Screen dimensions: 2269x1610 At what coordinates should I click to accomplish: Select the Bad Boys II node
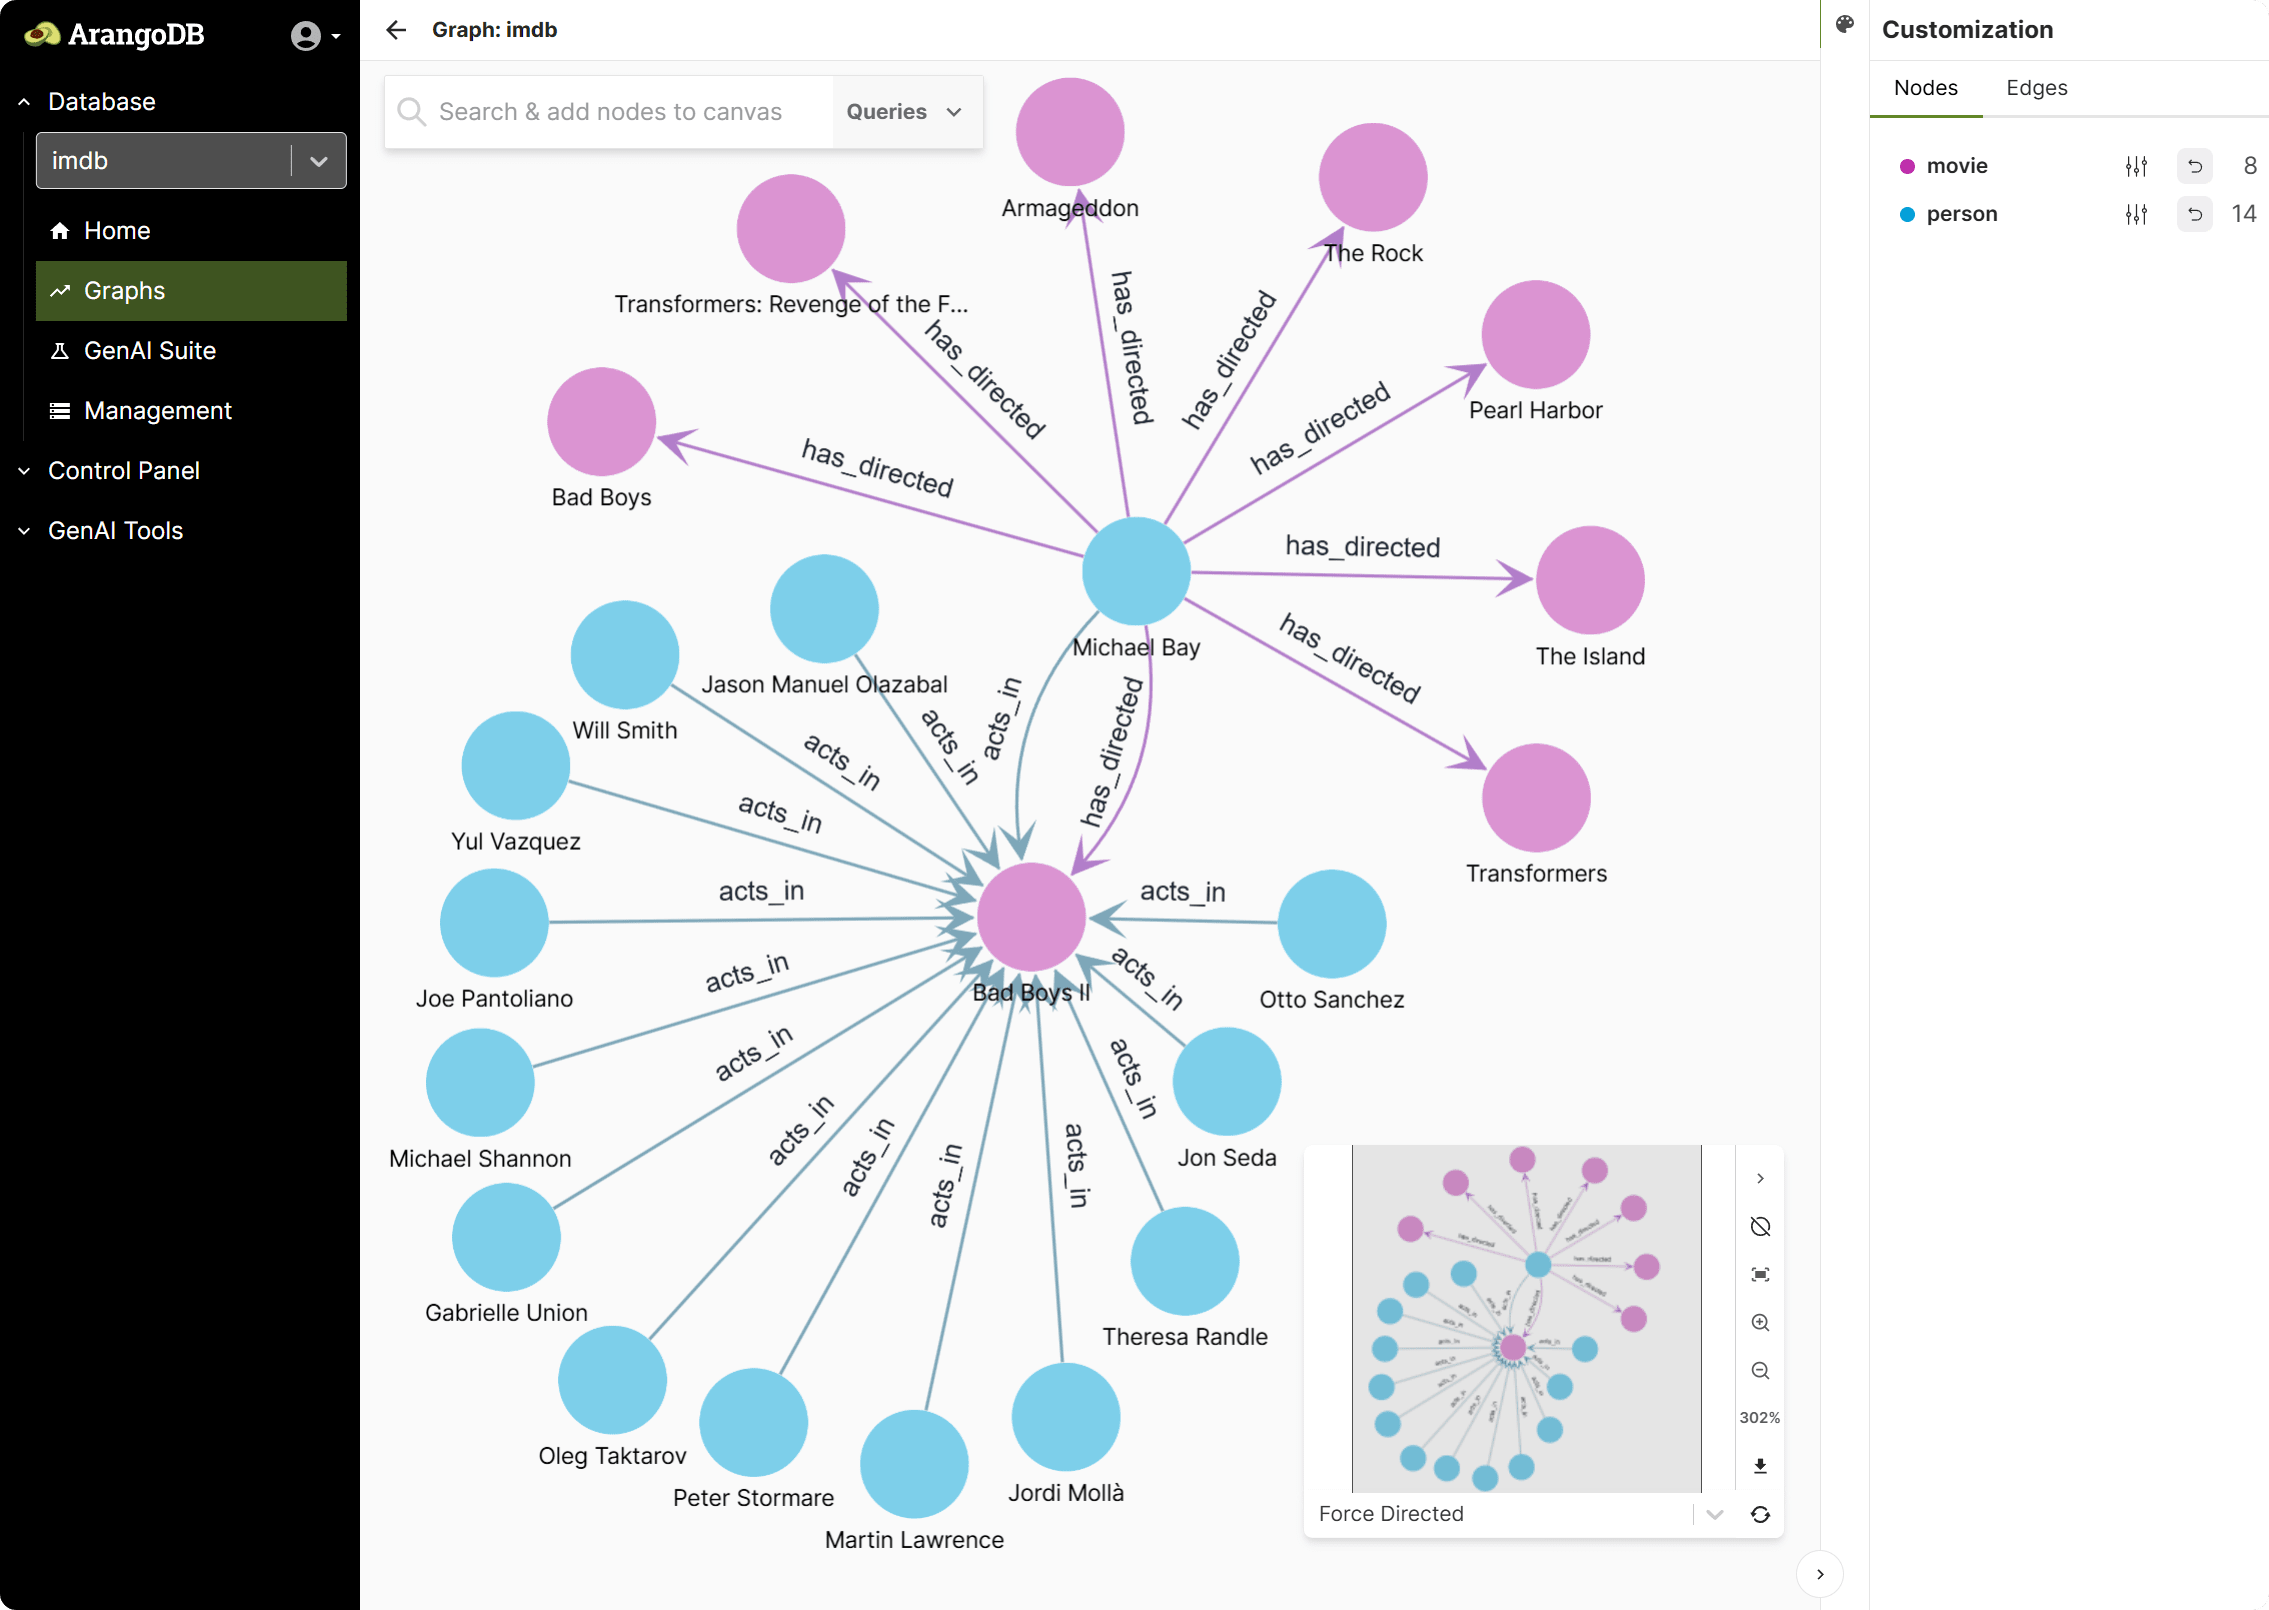pos(1031,916)
